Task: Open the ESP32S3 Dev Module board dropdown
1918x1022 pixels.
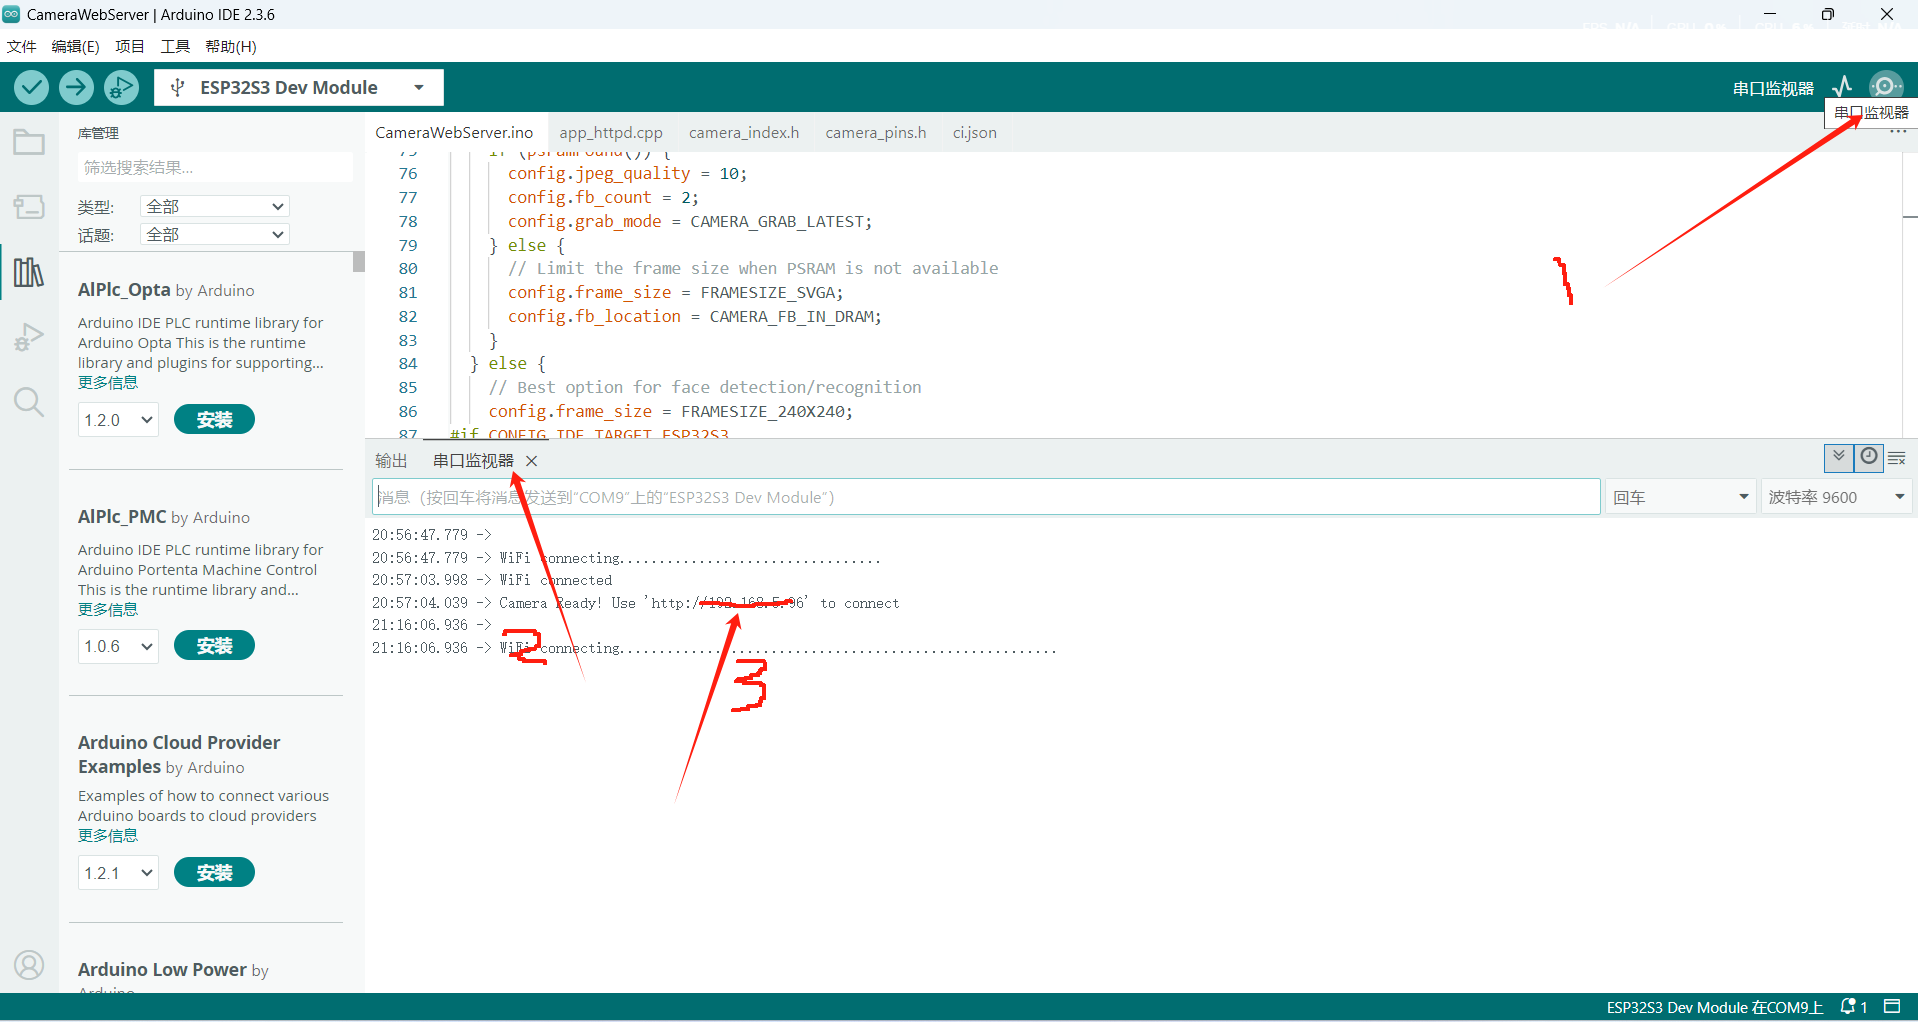Action: (x=299, y=88)
